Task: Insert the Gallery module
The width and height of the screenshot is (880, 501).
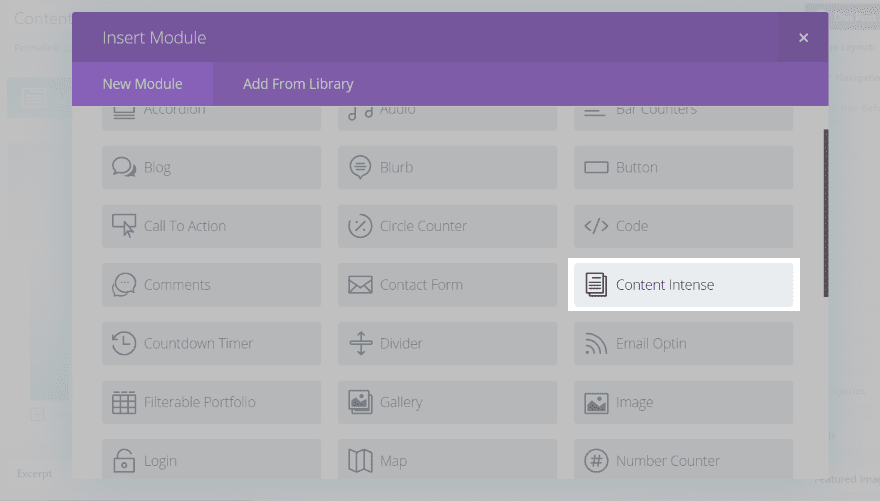Action: (x=447, y=402)
